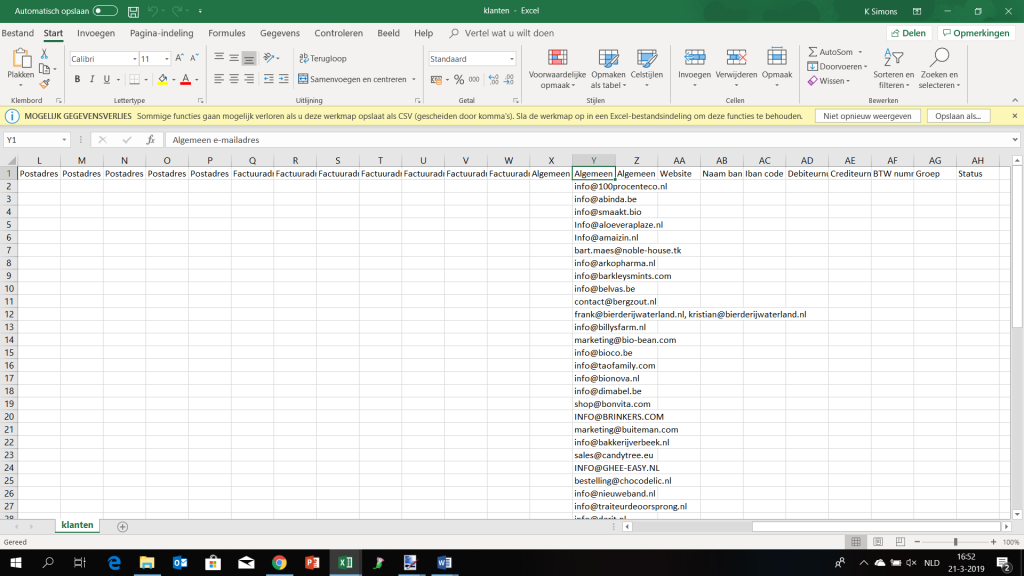
Task: Switch to the Gegevens ribbon tab
Action: (x=280, y=33)
